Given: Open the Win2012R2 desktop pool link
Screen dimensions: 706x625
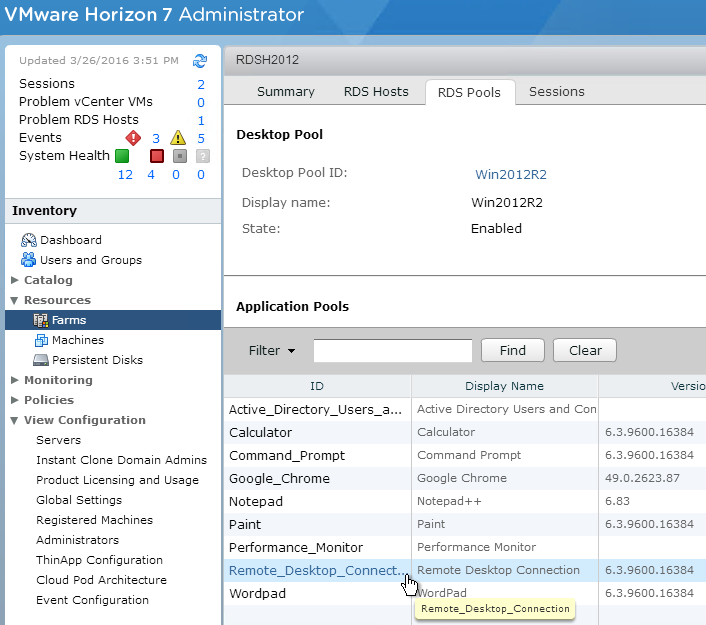Looking at the screenshot, I should point(511,174).
